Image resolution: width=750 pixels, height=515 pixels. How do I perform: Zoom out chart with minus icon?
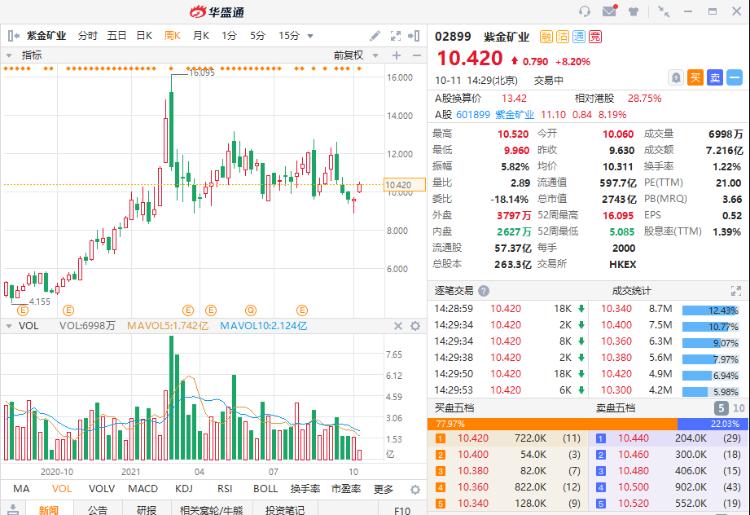tap(417, 55)
